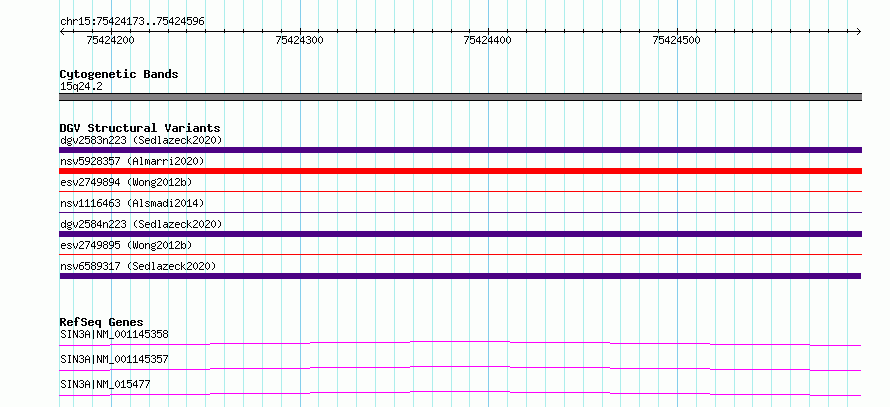Click the thin red line for esv2749894
Screen dimensions: 890x407
pos(460,192)
